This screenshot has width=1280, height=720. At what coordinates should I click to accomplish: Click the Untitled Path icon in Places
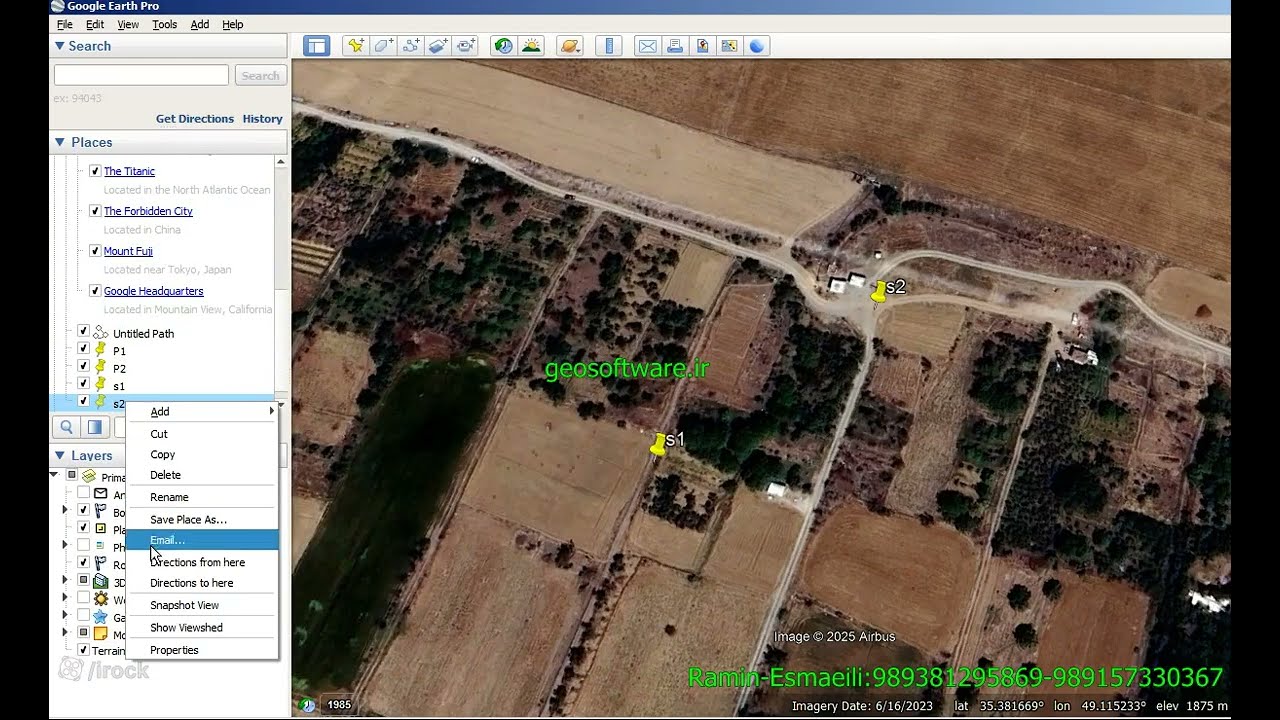(101, 333)
